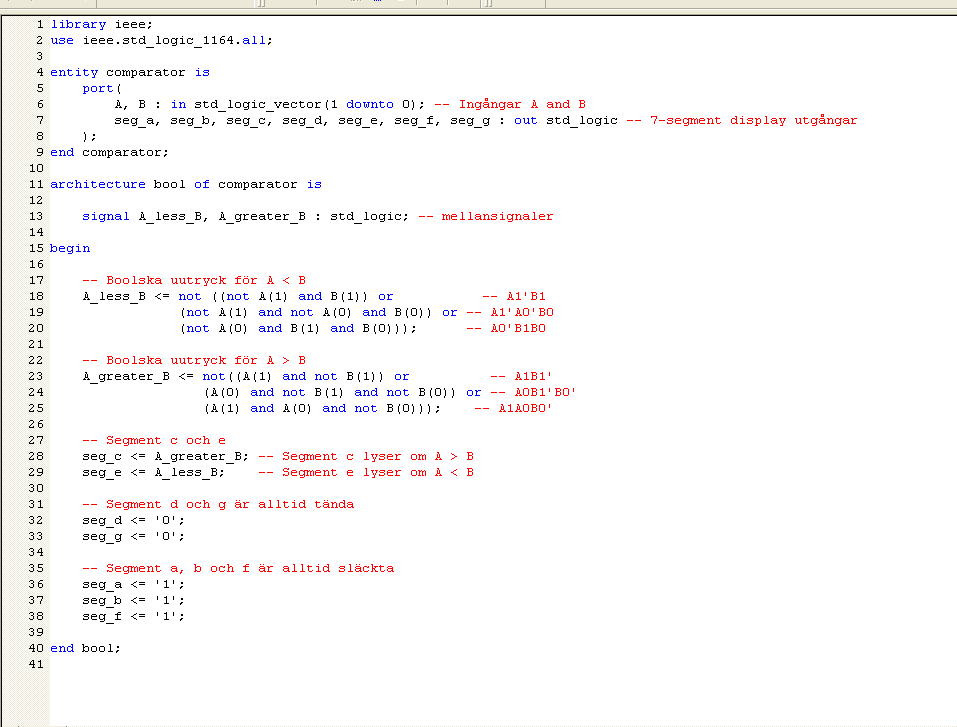This screenshot has width=957, height=727.
Task: Click the 'std_logic_vector' type on line 6
Action: click(x=258, y=104)
